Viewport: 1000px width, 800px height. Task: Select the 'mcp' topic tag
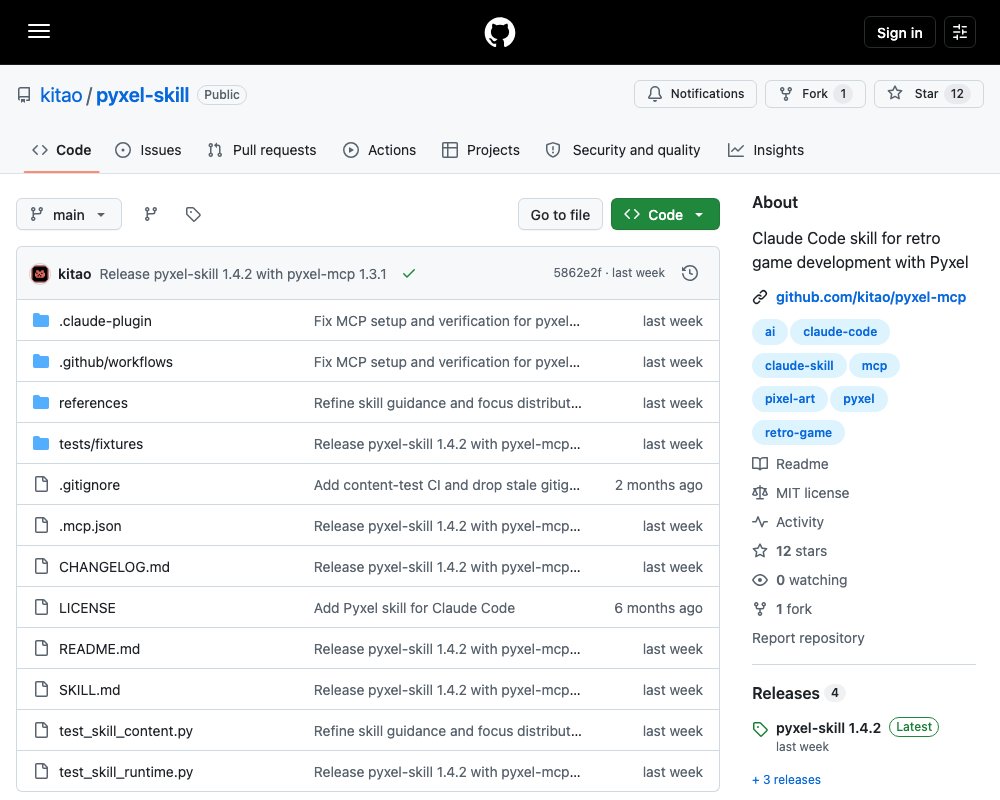tap(874, 366)
